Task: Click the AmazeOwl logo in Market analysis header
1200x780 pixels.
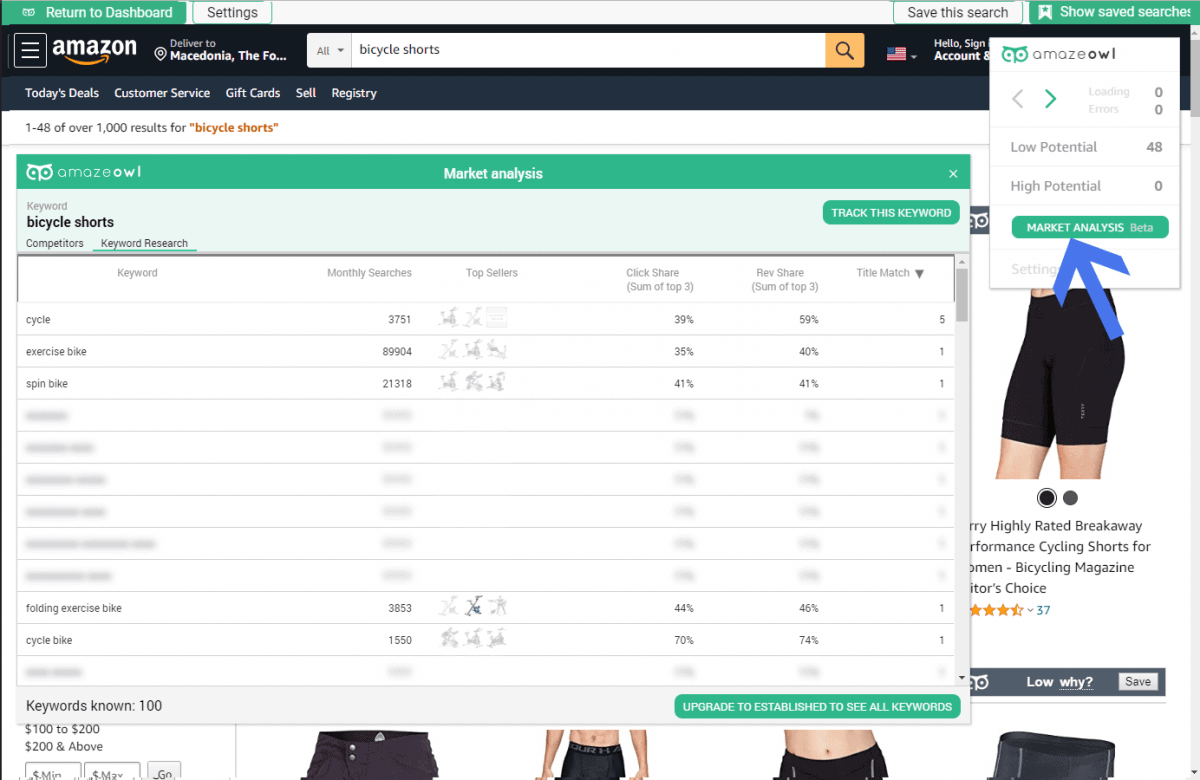Action: [x=84, y=172]
